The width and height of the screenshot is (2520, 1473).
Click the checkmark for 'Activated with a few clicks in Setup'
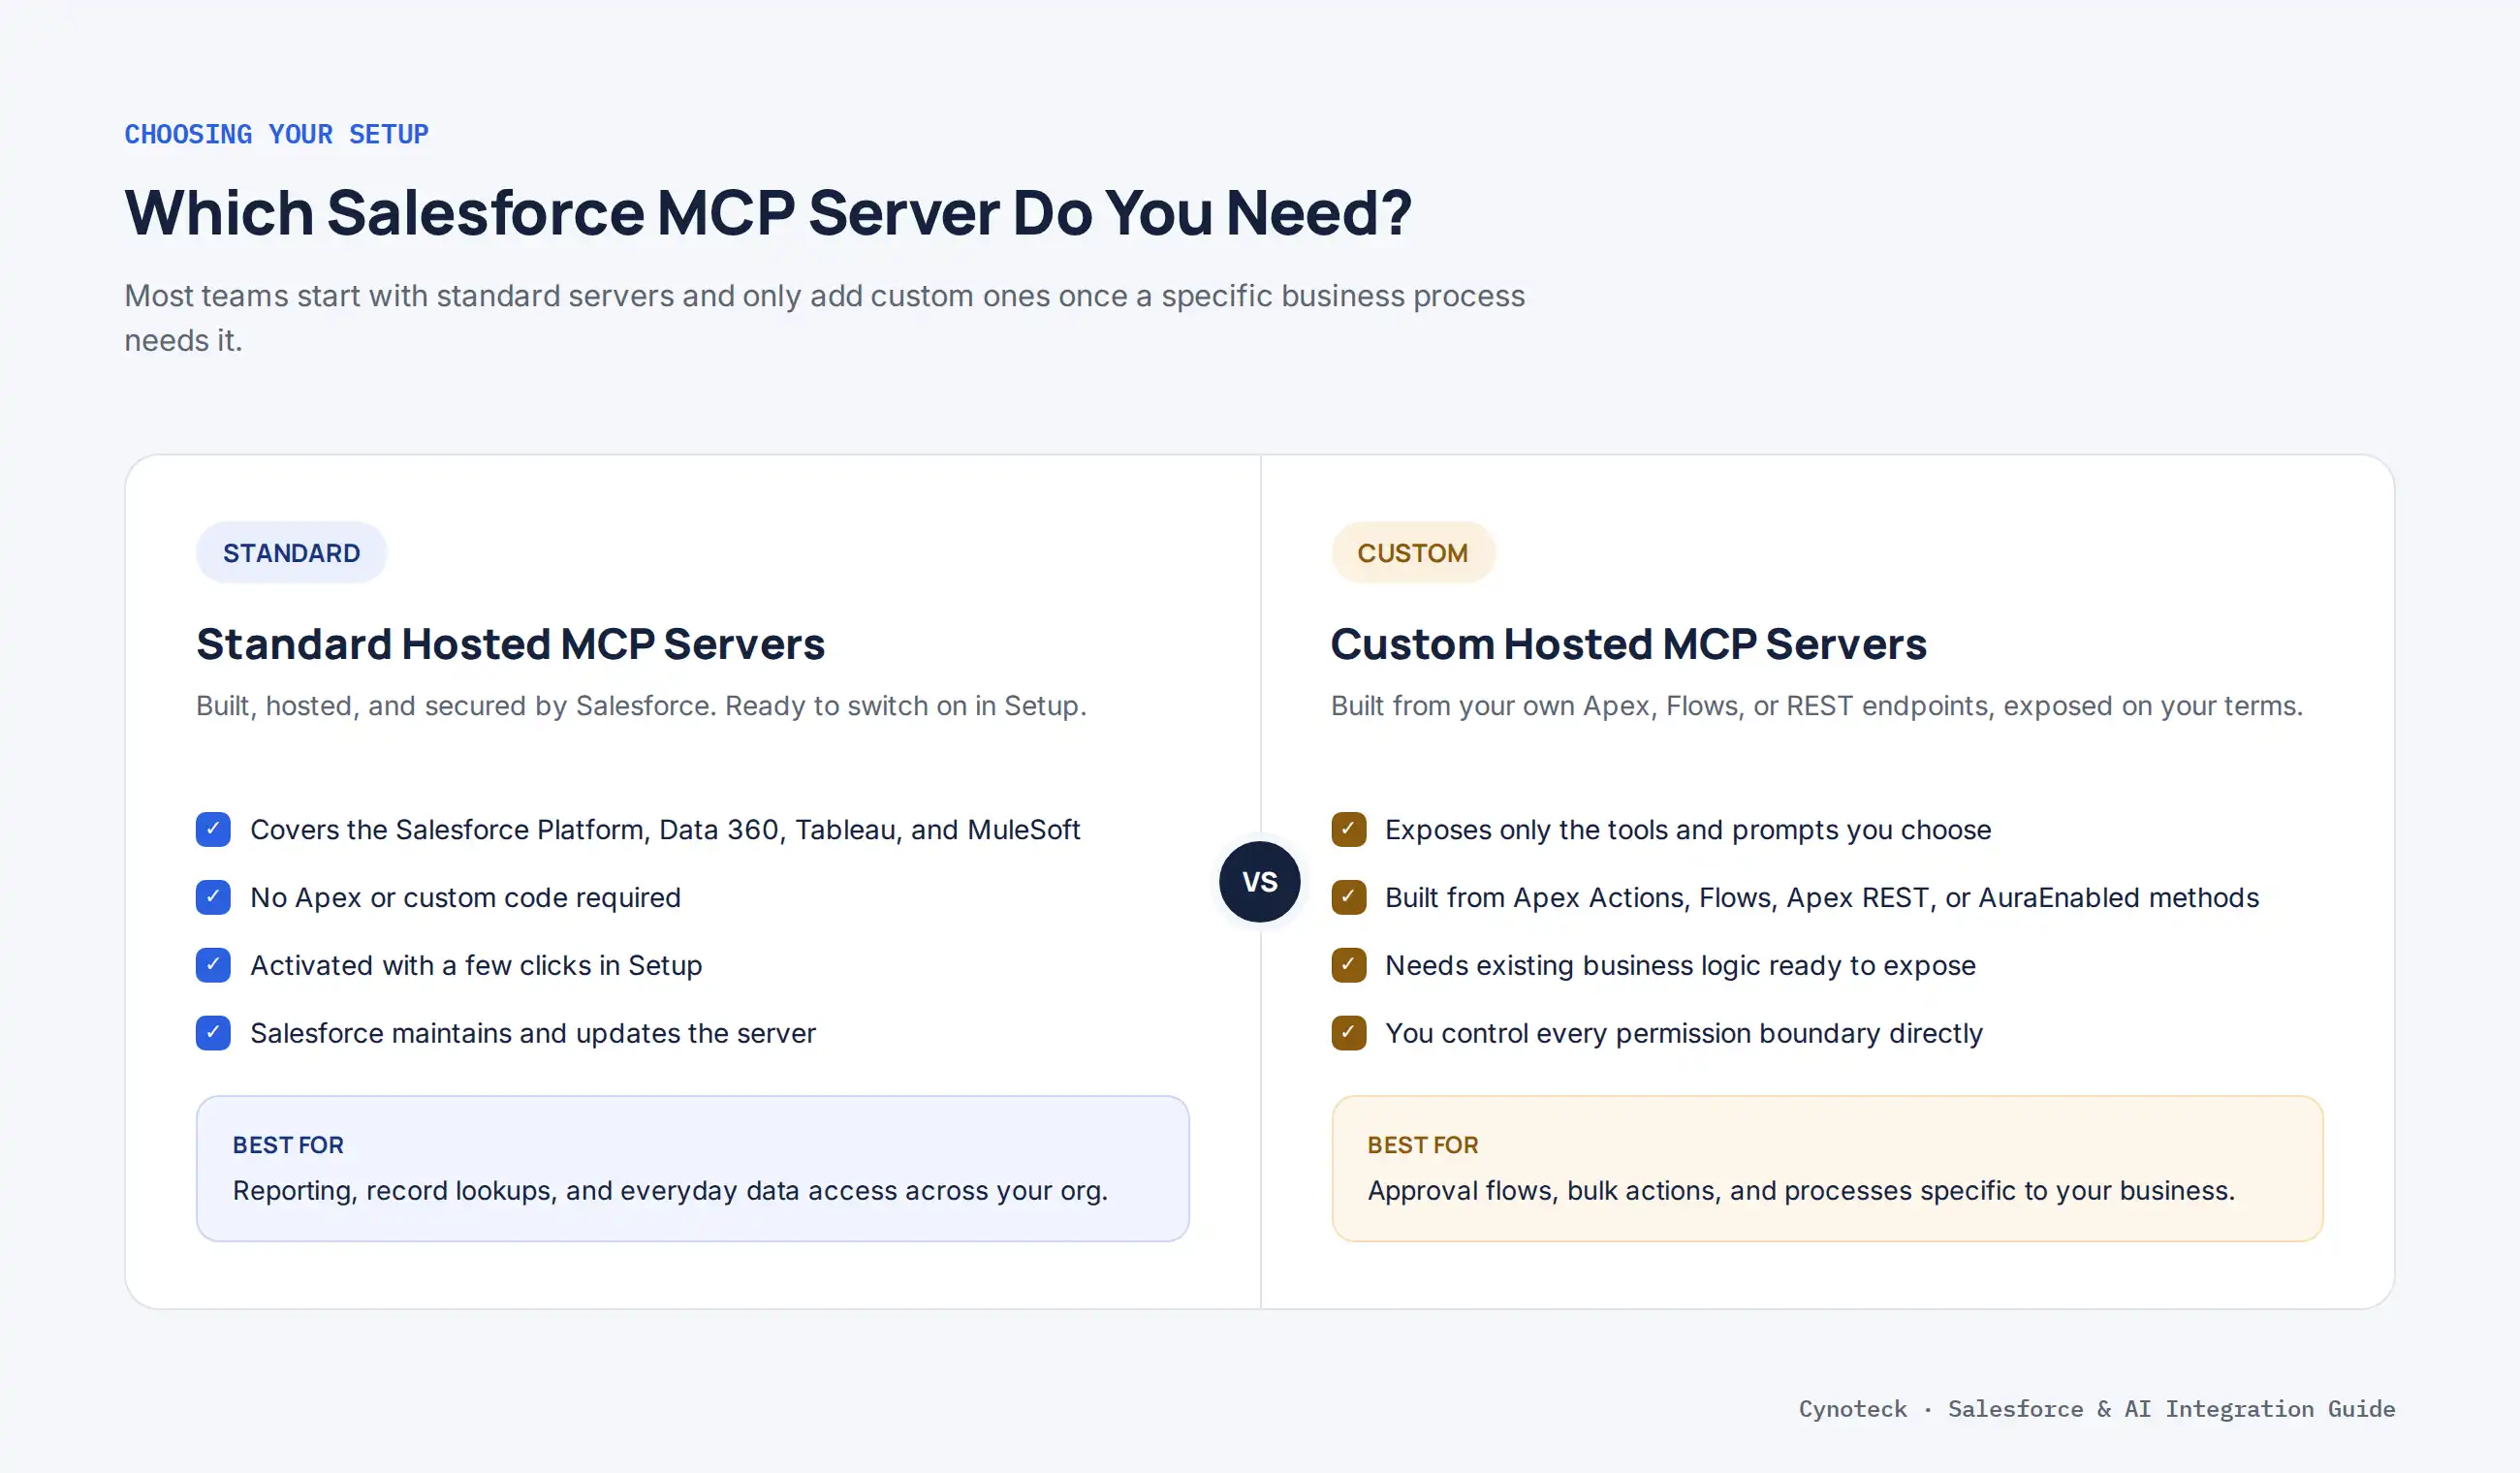coord(213,965)
